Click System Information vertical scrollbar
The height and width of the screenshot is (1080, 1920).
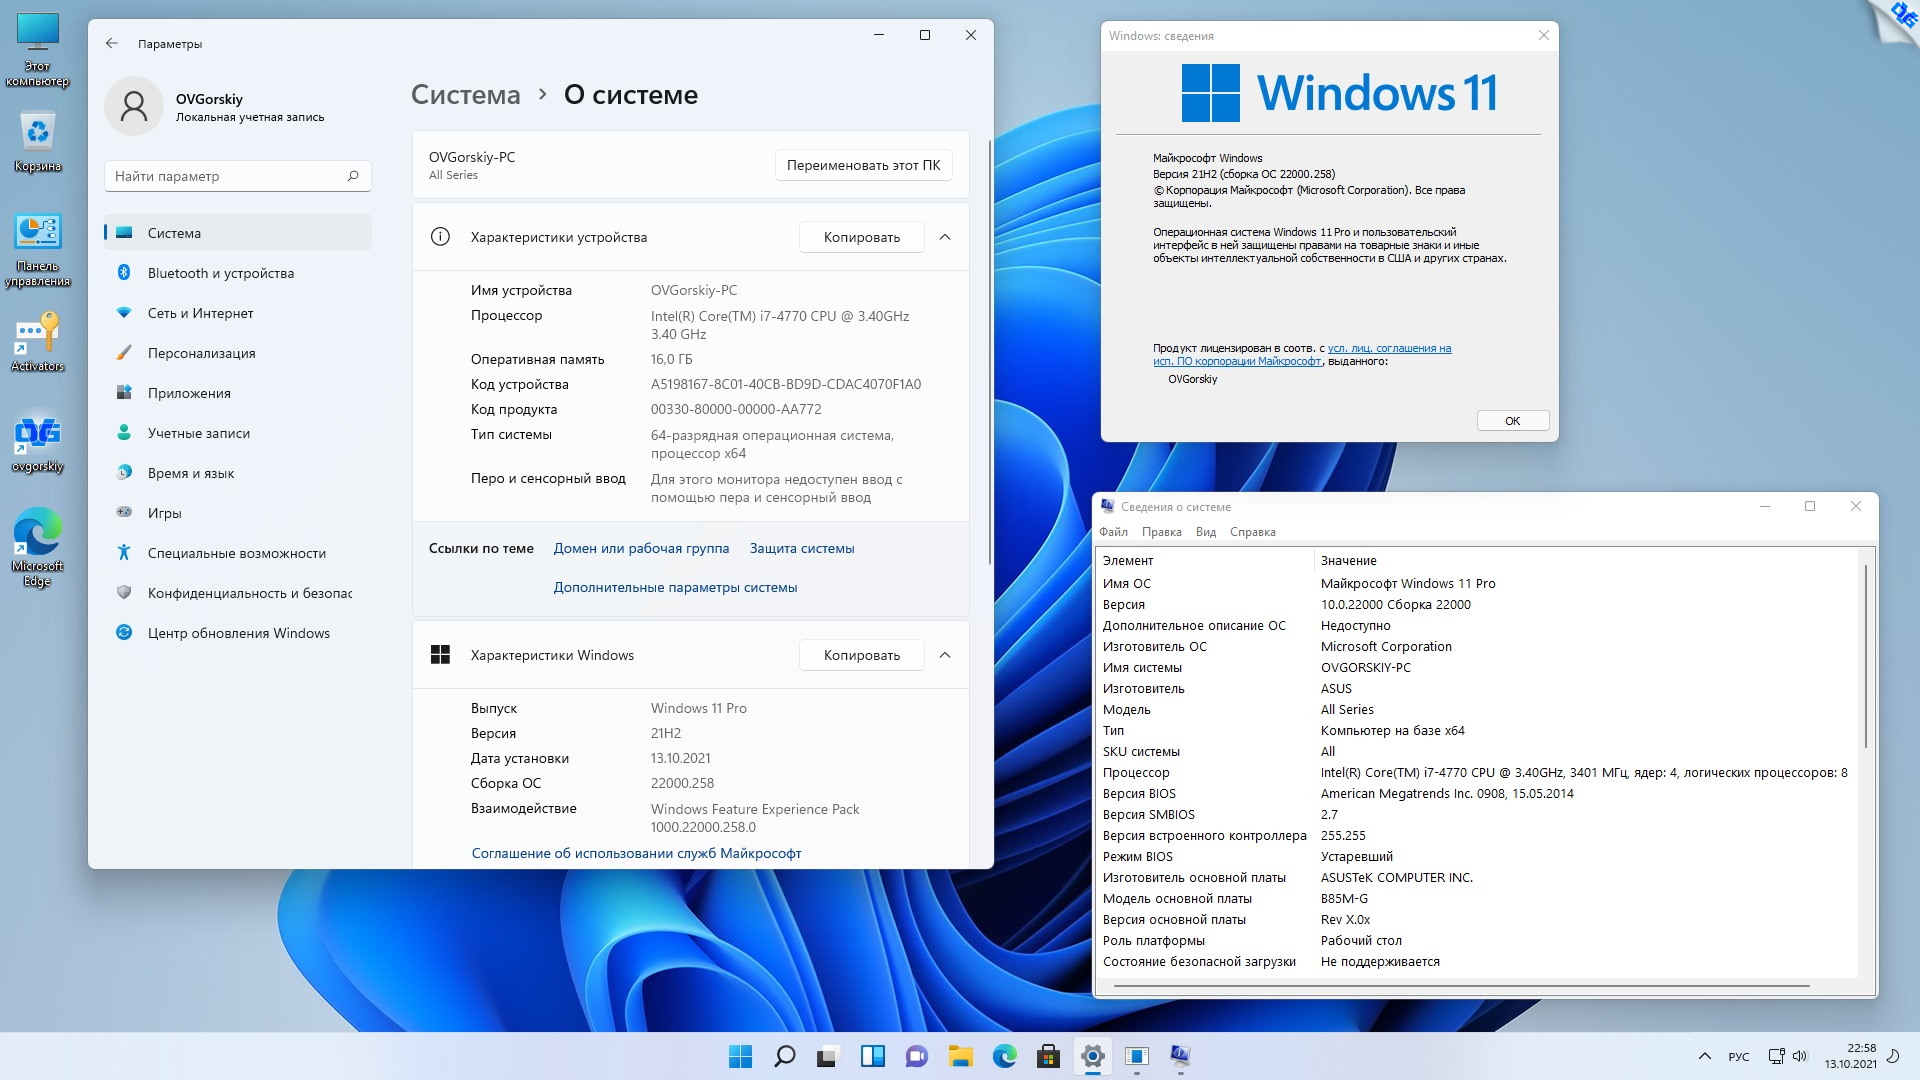tap(1866, 655)
